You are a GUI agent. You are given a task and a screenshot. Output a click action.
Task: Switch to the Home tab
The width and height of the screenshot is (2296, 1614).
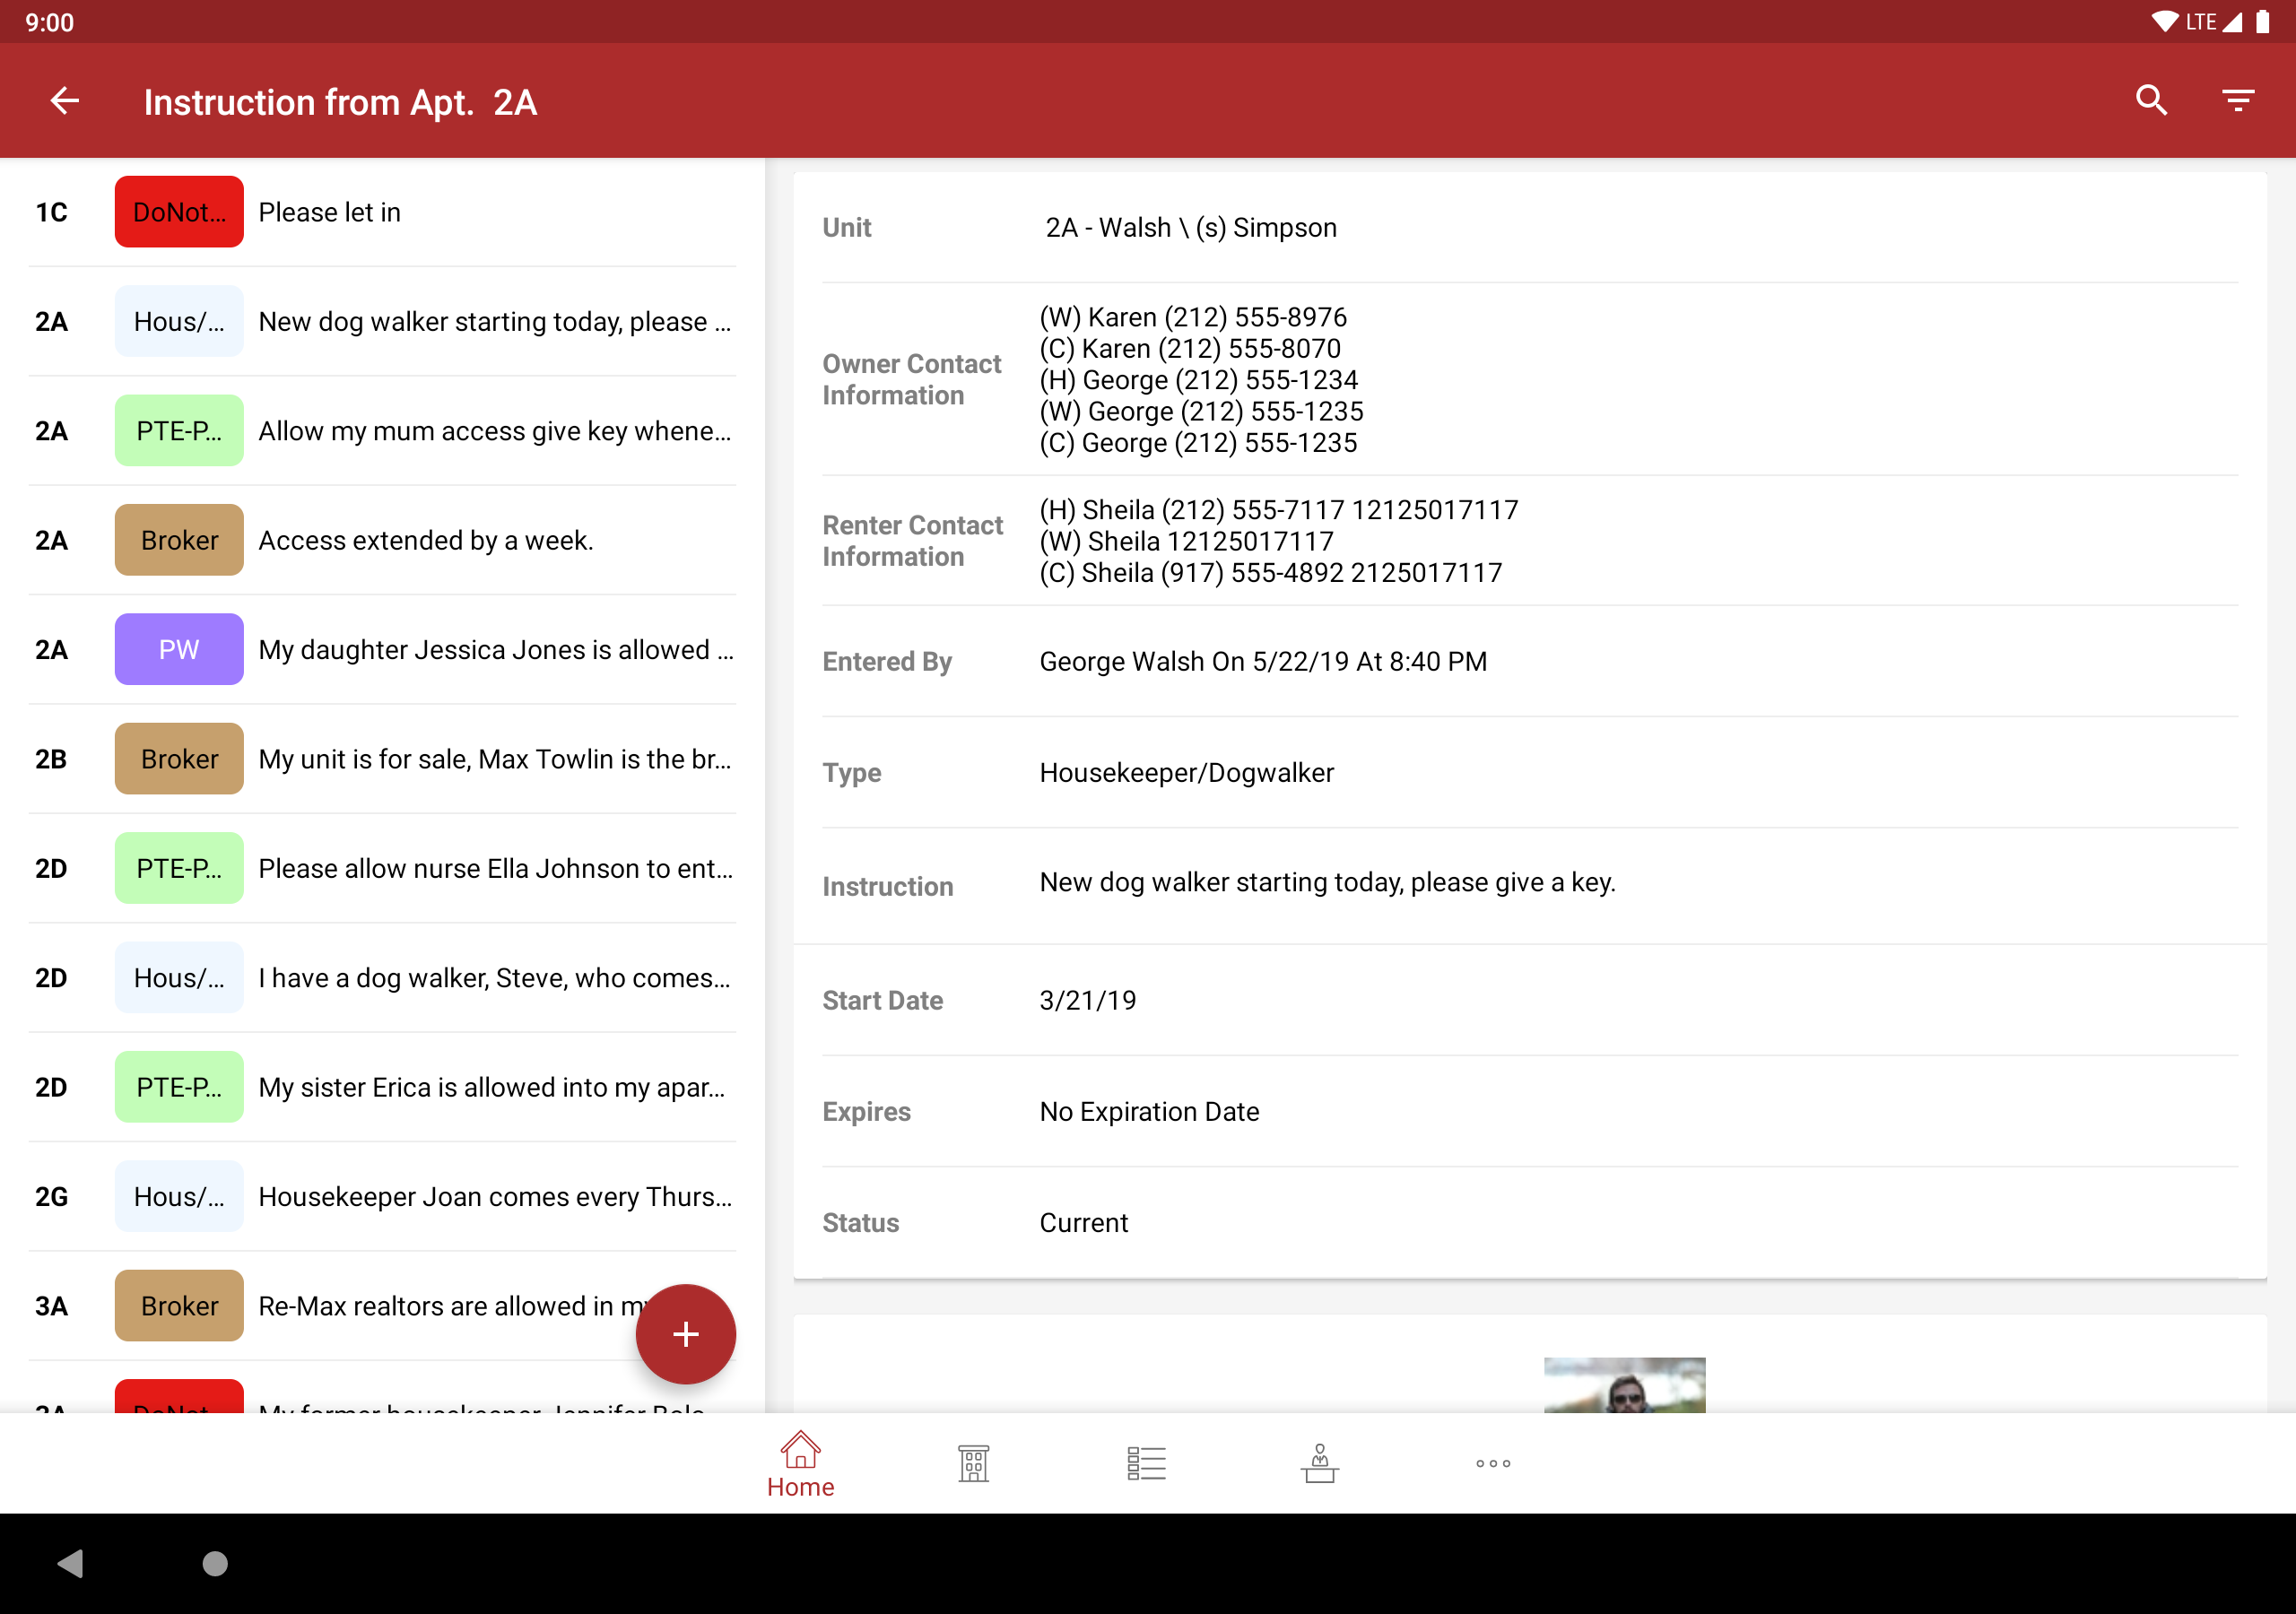tap(800, 1463)
